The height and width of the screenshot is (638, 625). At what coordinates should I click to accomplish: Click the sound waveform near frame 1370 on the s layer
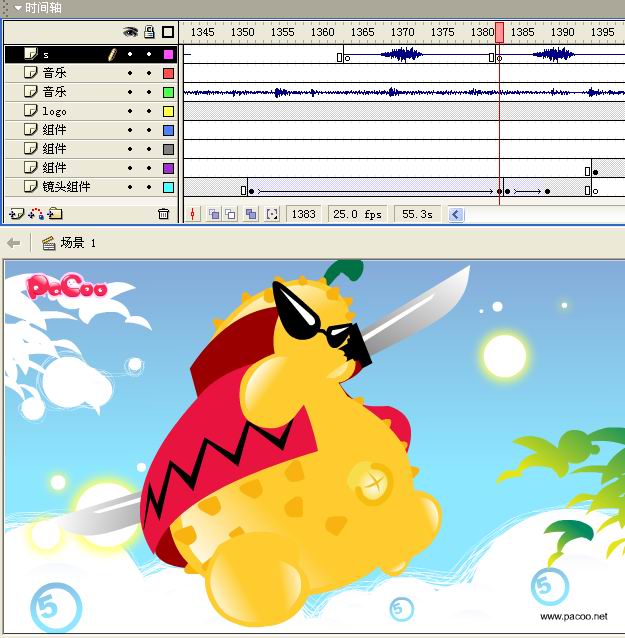(x=402, y=55)
